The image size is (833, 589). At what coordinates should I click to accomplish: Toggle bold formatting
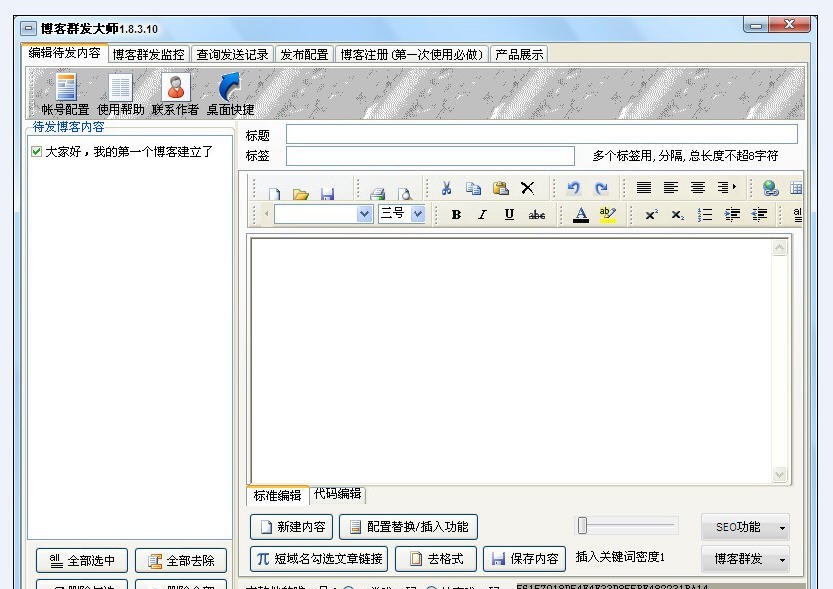tap(456, 215)
